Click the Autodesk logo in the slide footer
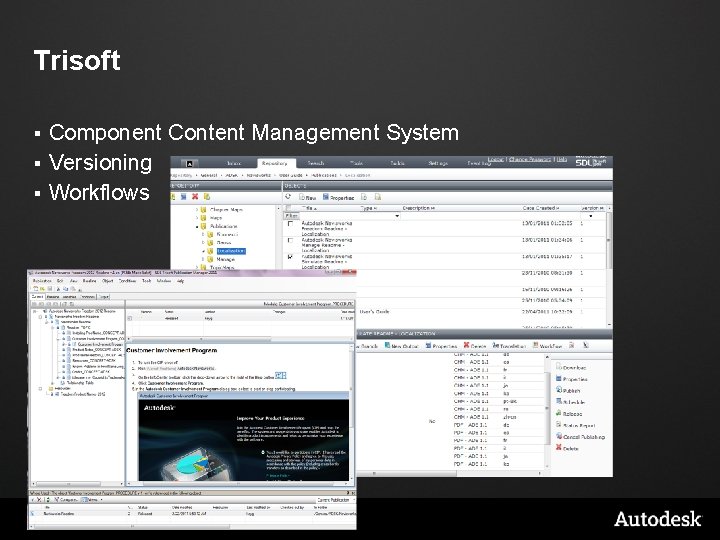 coord(658,519)
